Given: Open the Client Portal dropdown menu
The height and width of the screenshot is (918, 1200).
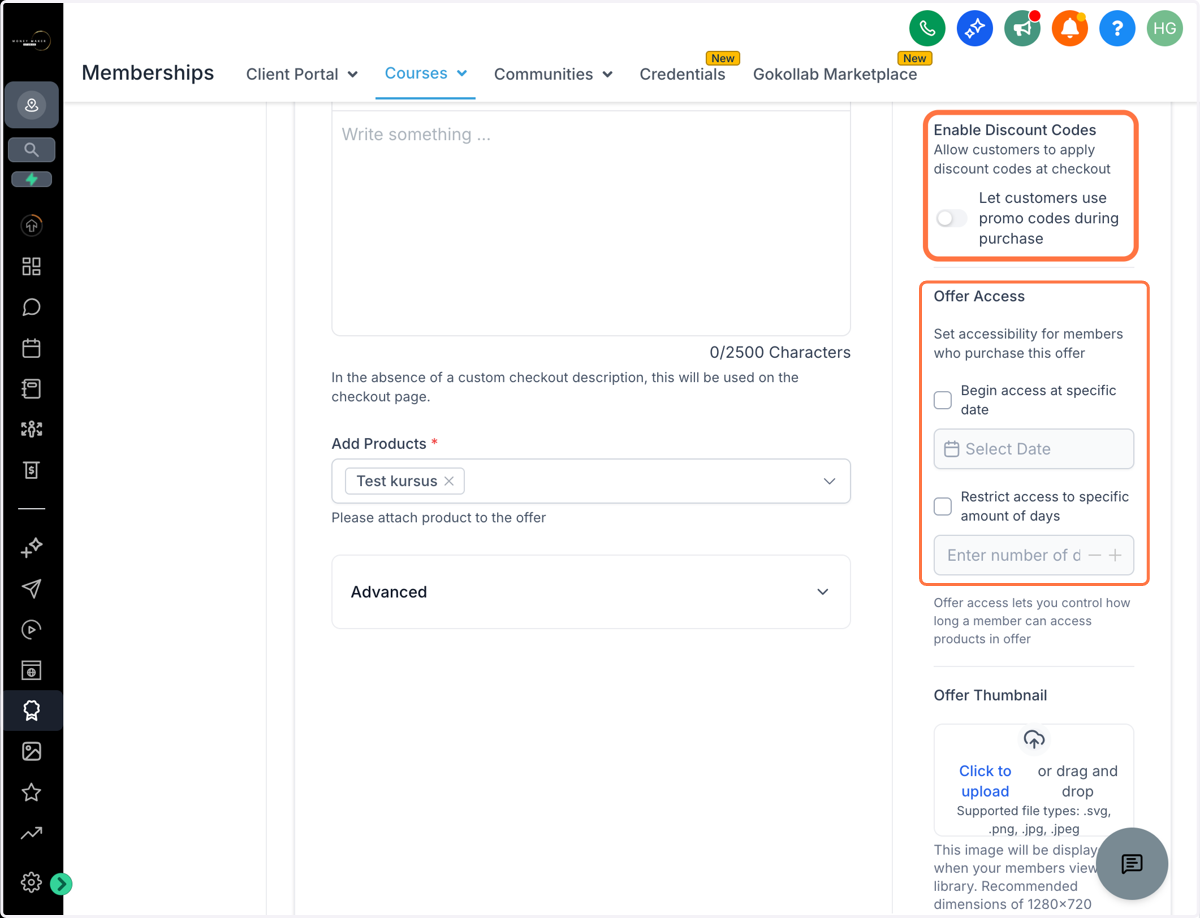Looking at the screenshot, I should [x=302, y=74].
